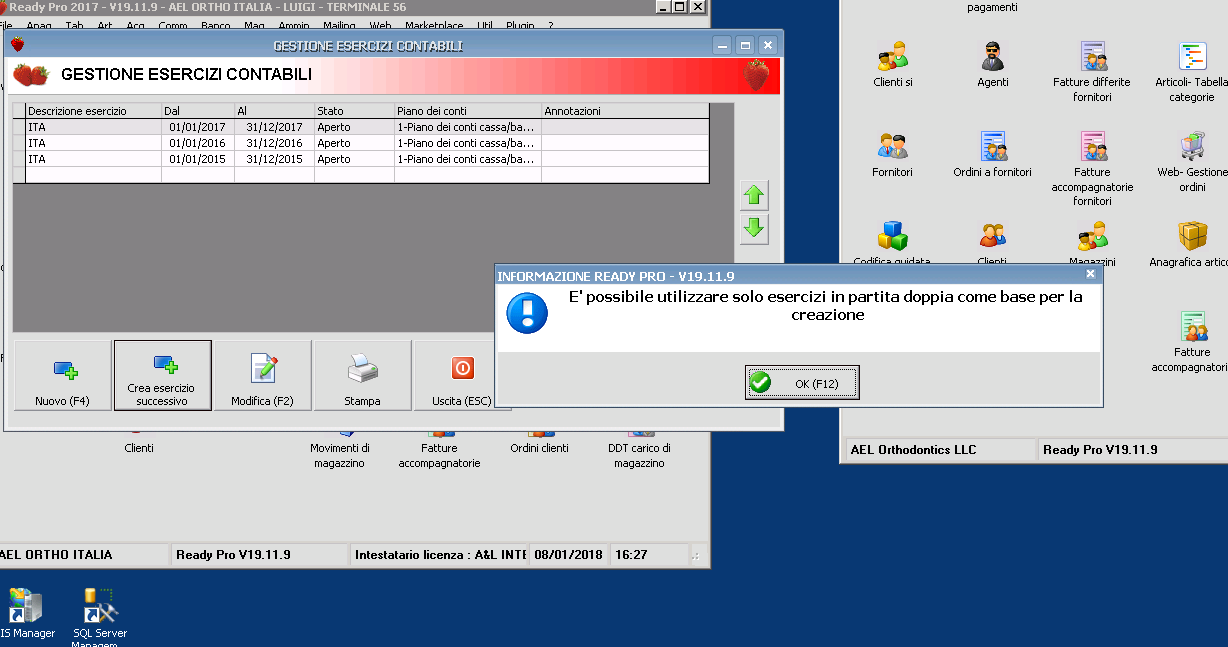Screen dimensions: 1228x647
Task: Open Articoli-Tabella categorie icon
Action: tap(1192, 57)
